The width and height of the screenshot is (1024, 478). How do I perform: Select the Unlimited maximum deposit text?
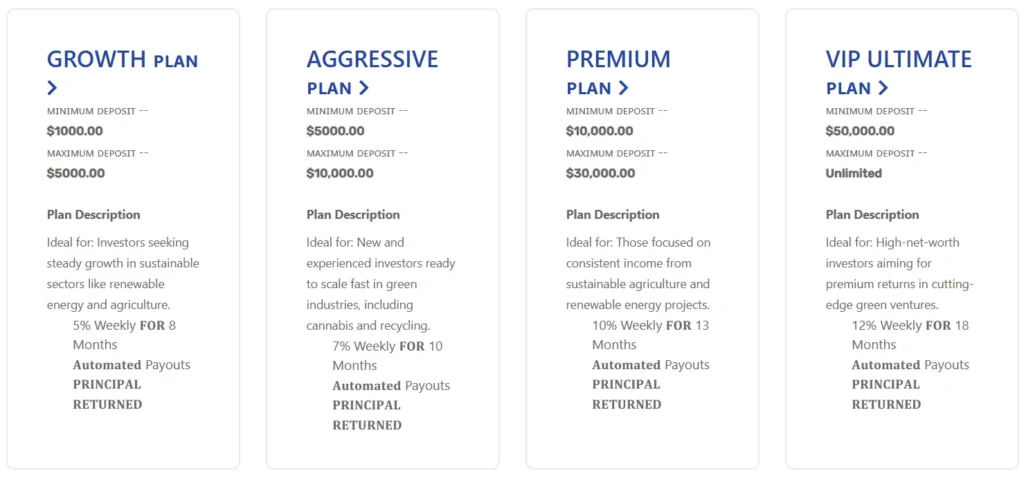(854, 173)
